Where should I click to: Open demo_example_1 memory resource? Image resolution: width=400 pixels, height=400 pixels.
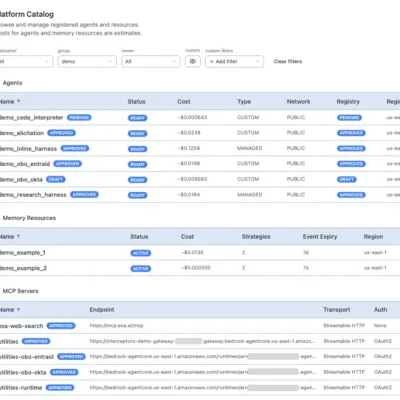click(x=22, y=253)
